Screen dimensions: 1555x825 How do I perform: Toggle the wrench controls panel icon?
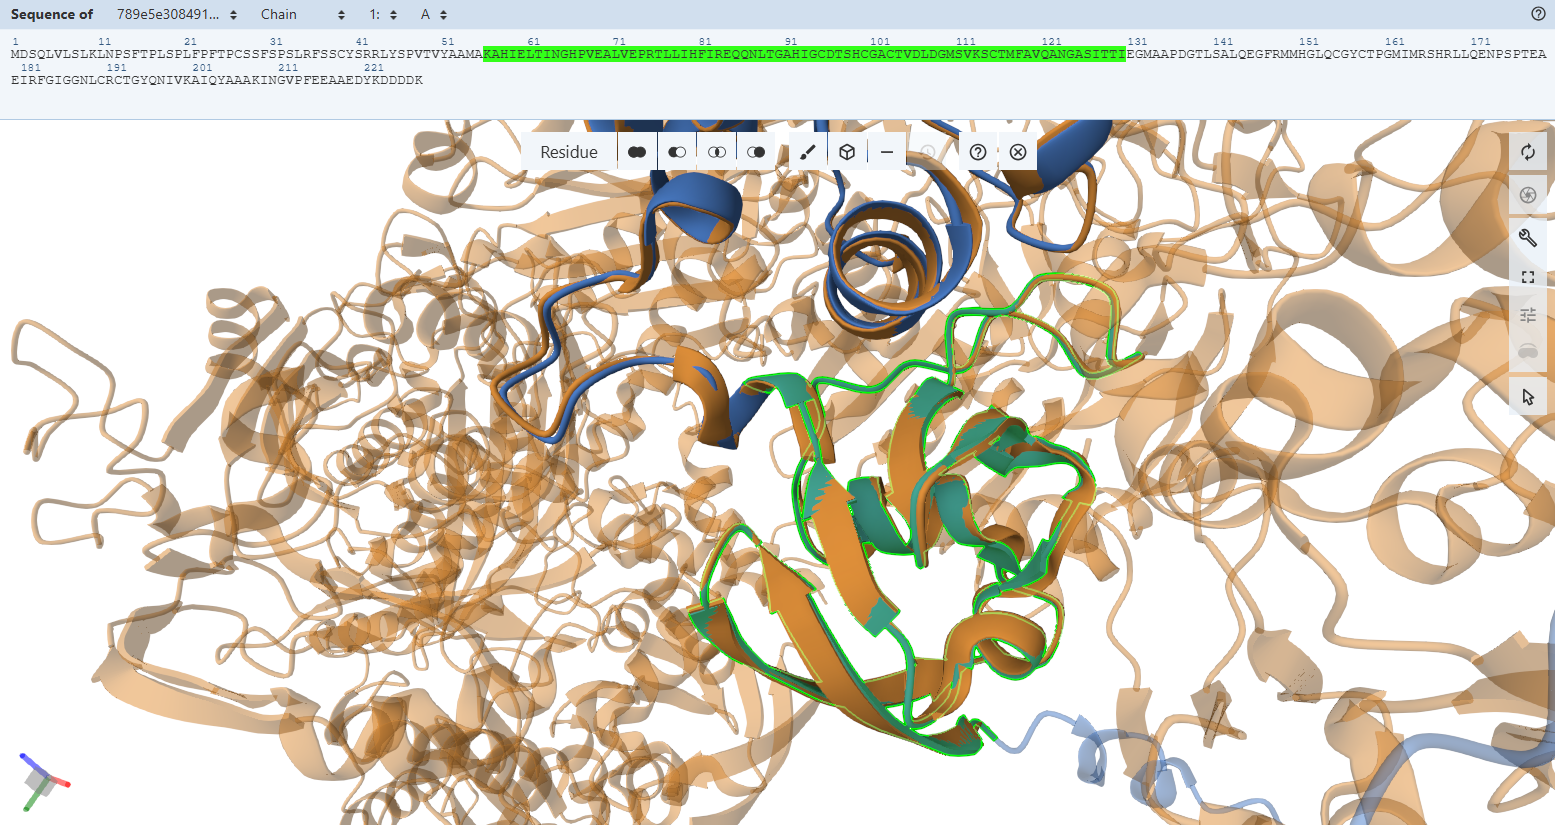coord(1528,237)
